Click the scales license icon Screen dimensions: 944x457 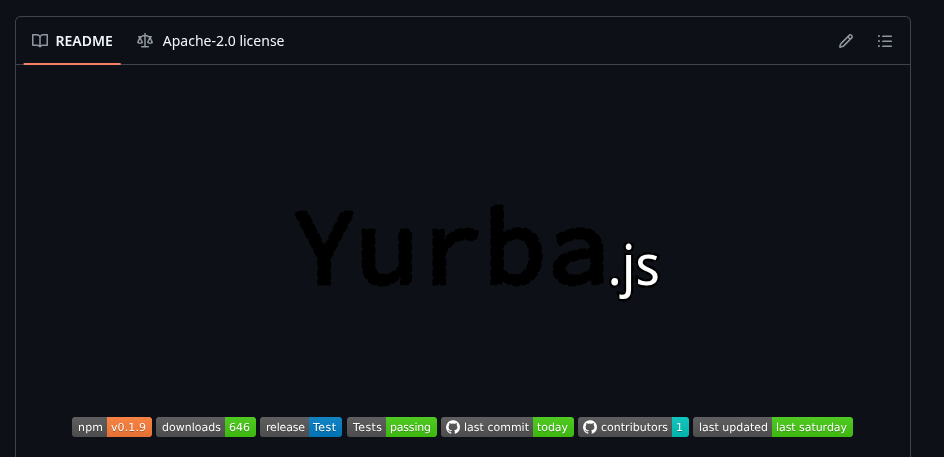(144, 41)
